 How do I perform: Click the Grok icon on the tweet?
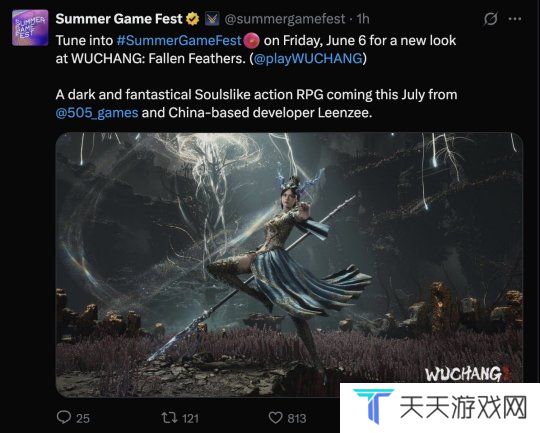click(x=490, y=19)
